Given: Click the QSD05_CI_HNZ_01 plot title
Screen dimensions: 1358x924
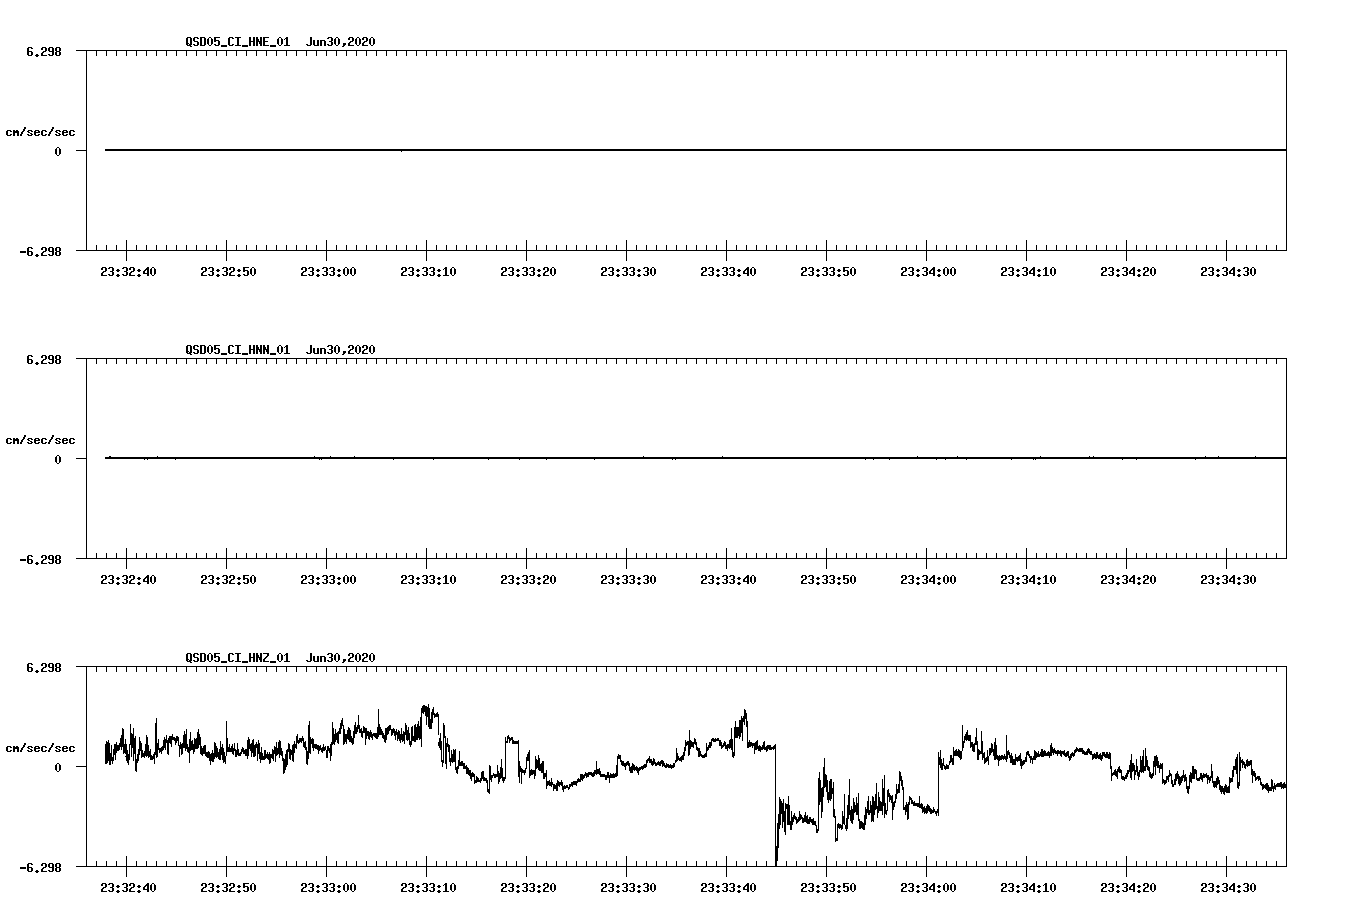Looking at the screenshot, I should (280, 657).
